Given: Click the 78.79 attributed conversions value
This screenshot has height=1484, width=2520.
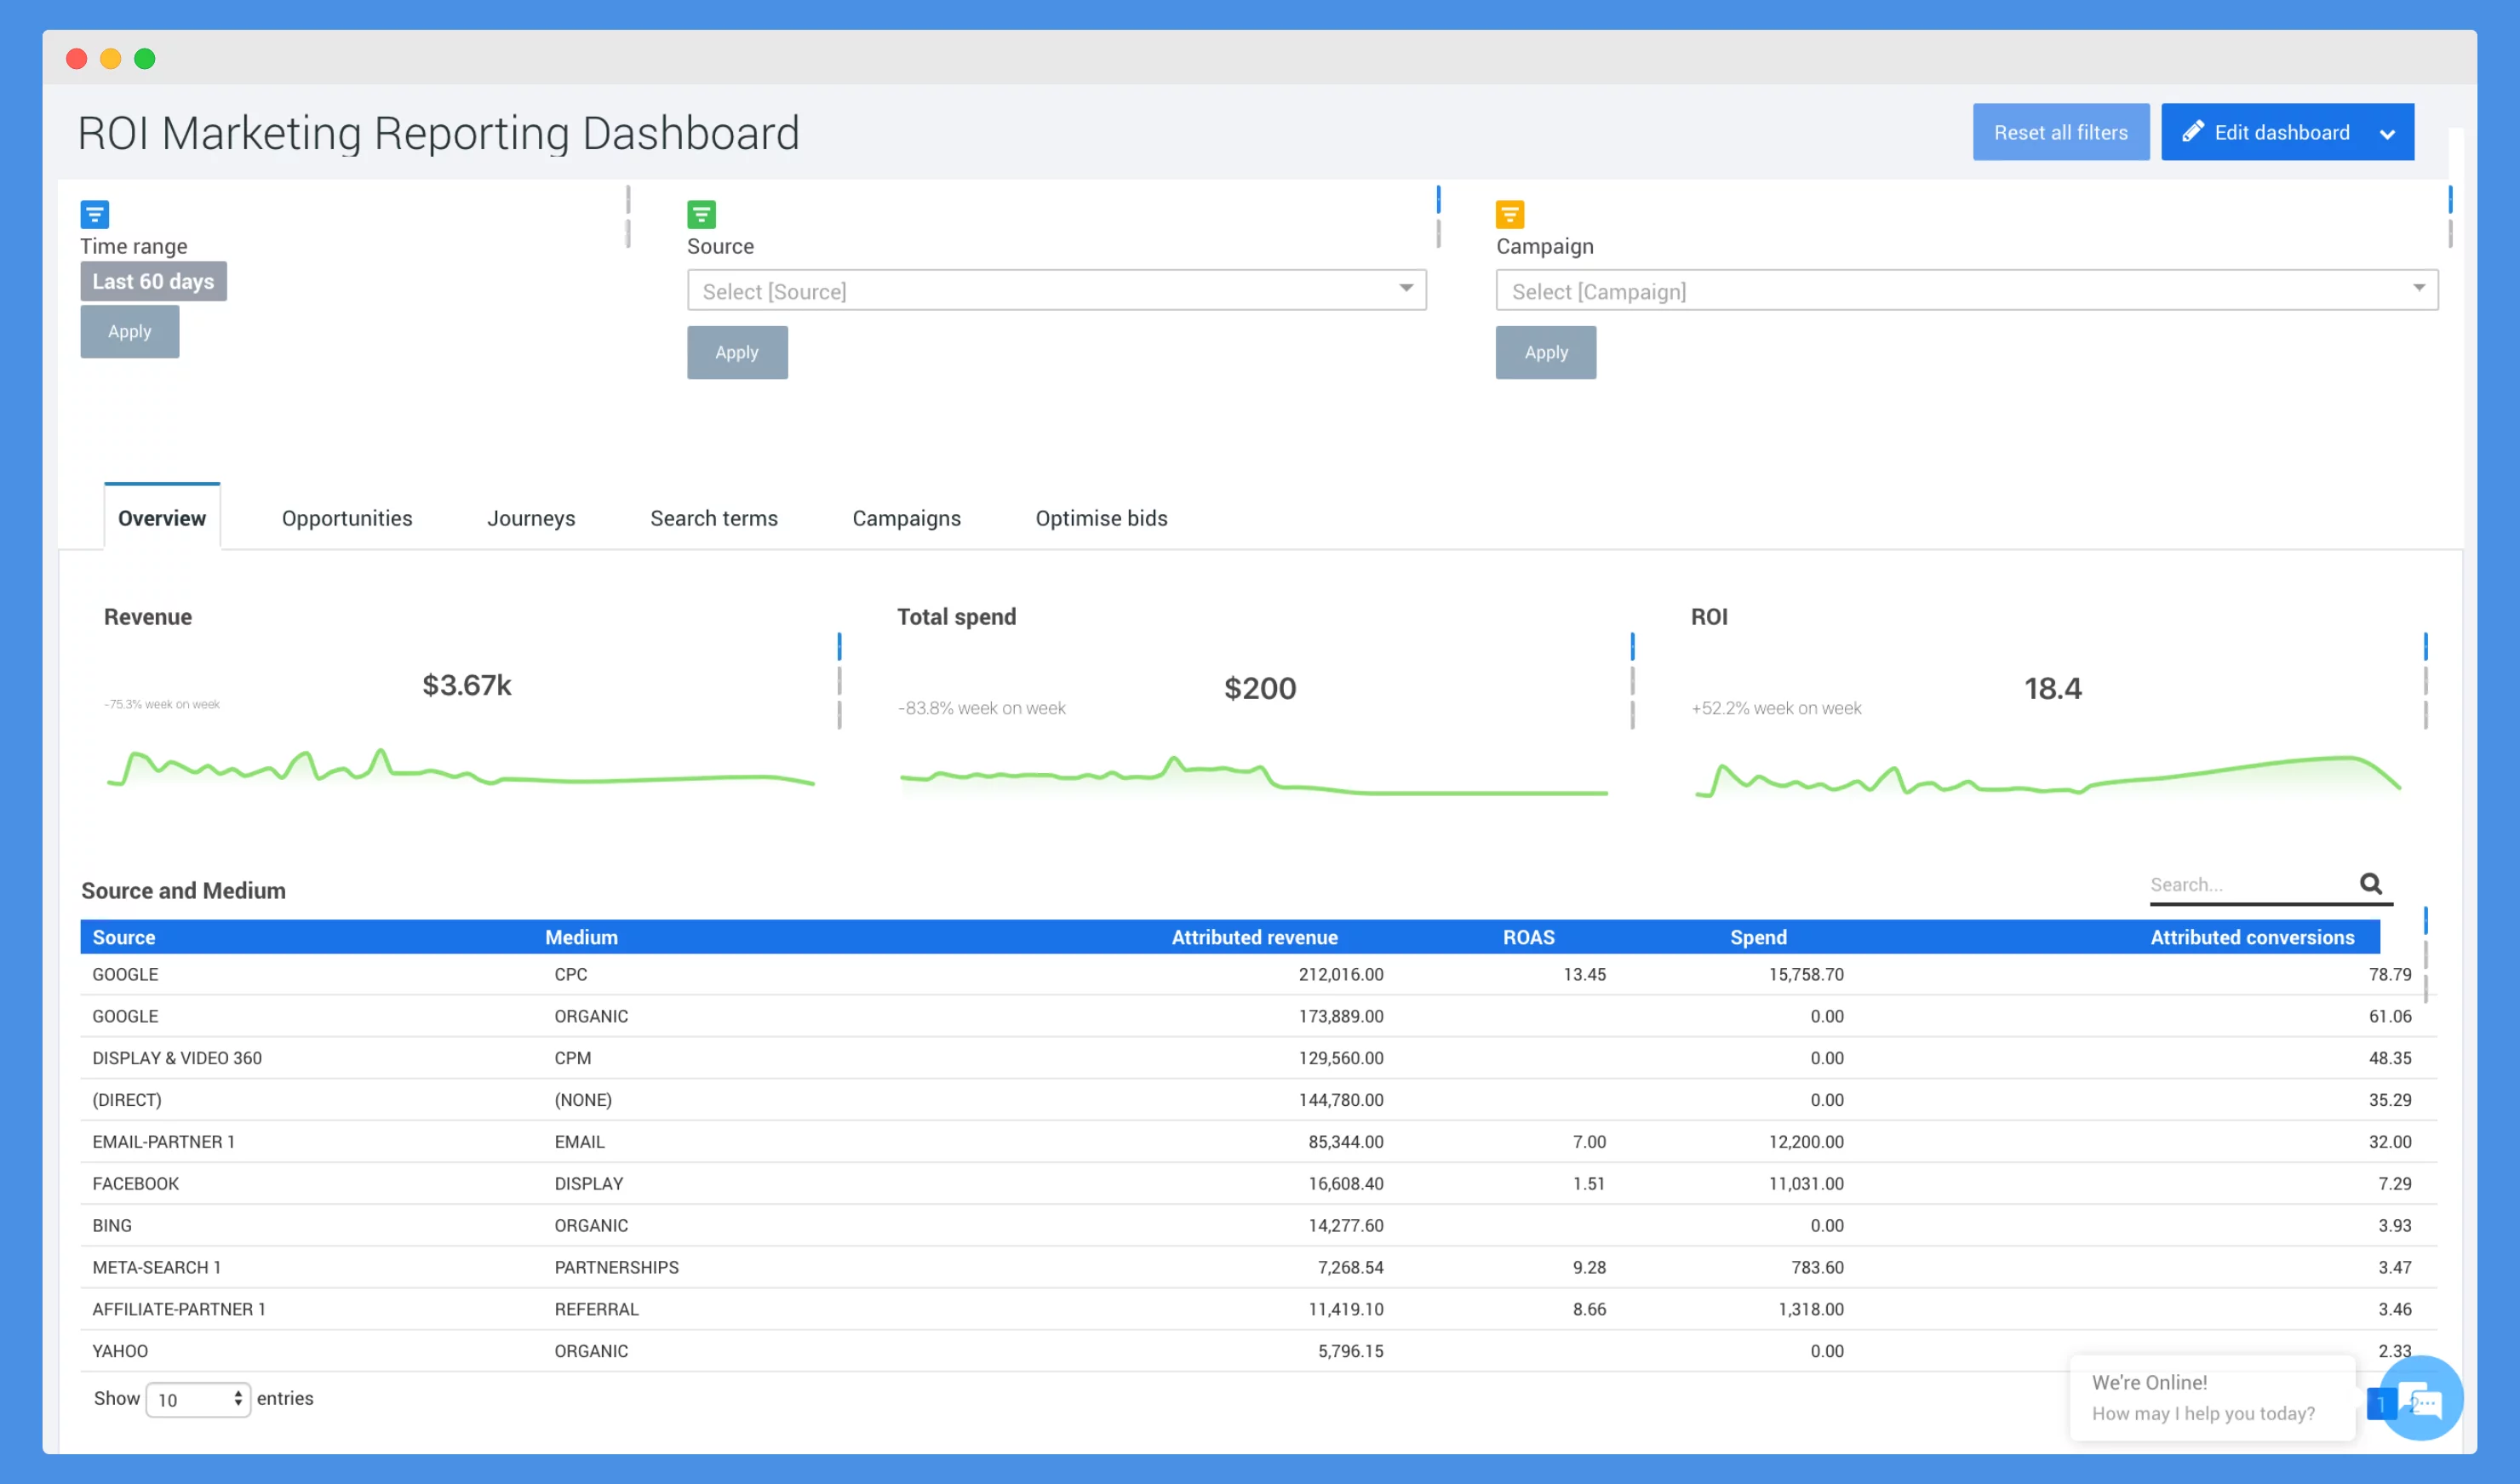Looking at the screenshot, I should [x=2390, y=975].
